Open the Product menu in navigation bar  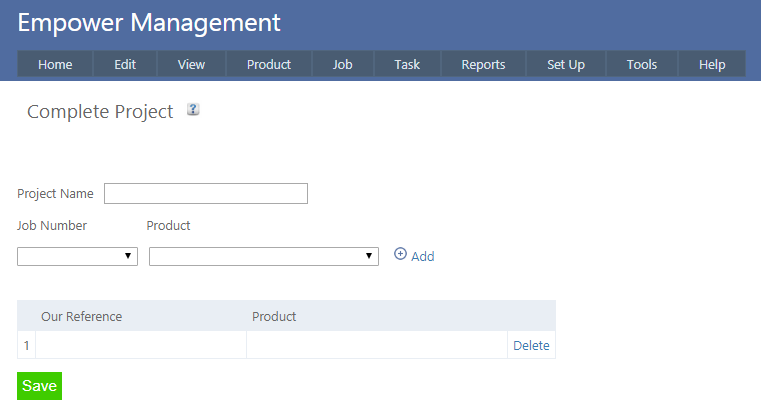[269, 64]
